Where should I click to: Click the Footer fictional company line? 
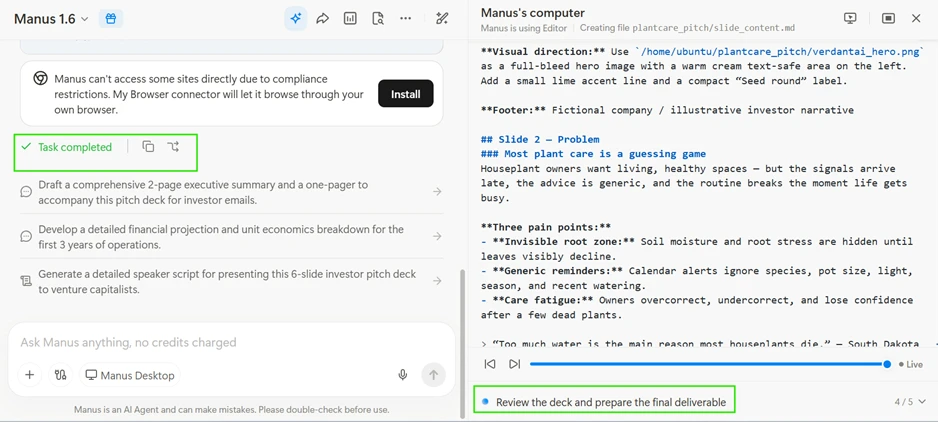[x=667, y=110]
